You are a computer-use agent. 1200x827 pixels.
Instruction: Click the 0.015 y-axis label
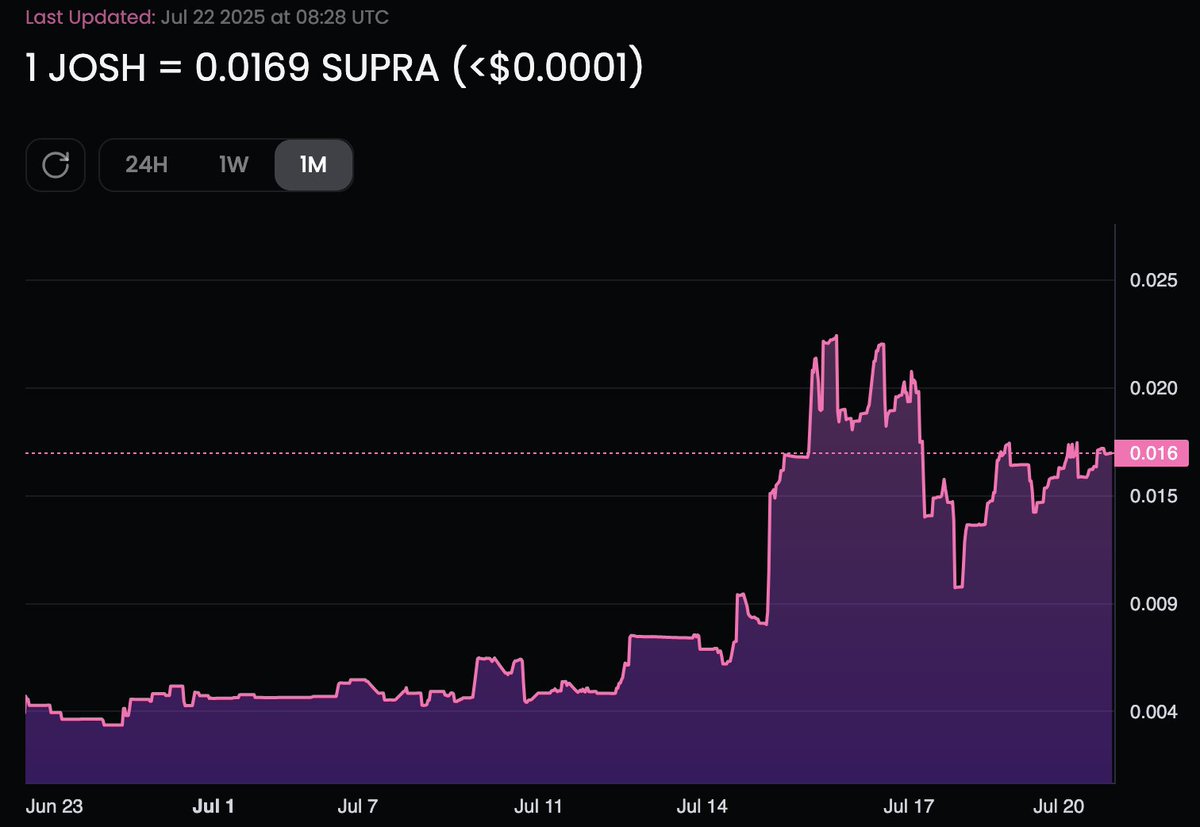(x=1152, y=496)
